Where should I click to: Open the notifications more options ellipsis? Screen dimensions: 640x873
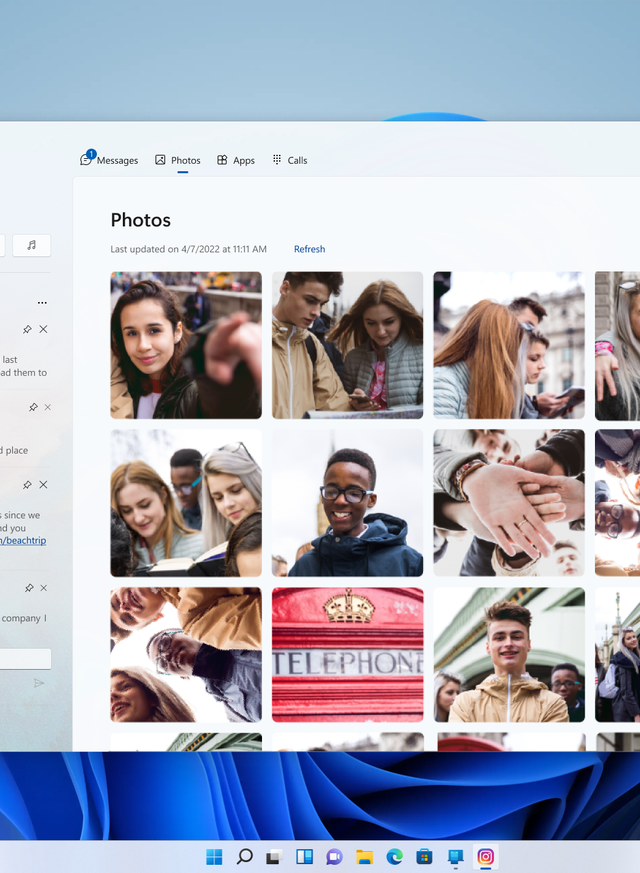tap(42, 302)
